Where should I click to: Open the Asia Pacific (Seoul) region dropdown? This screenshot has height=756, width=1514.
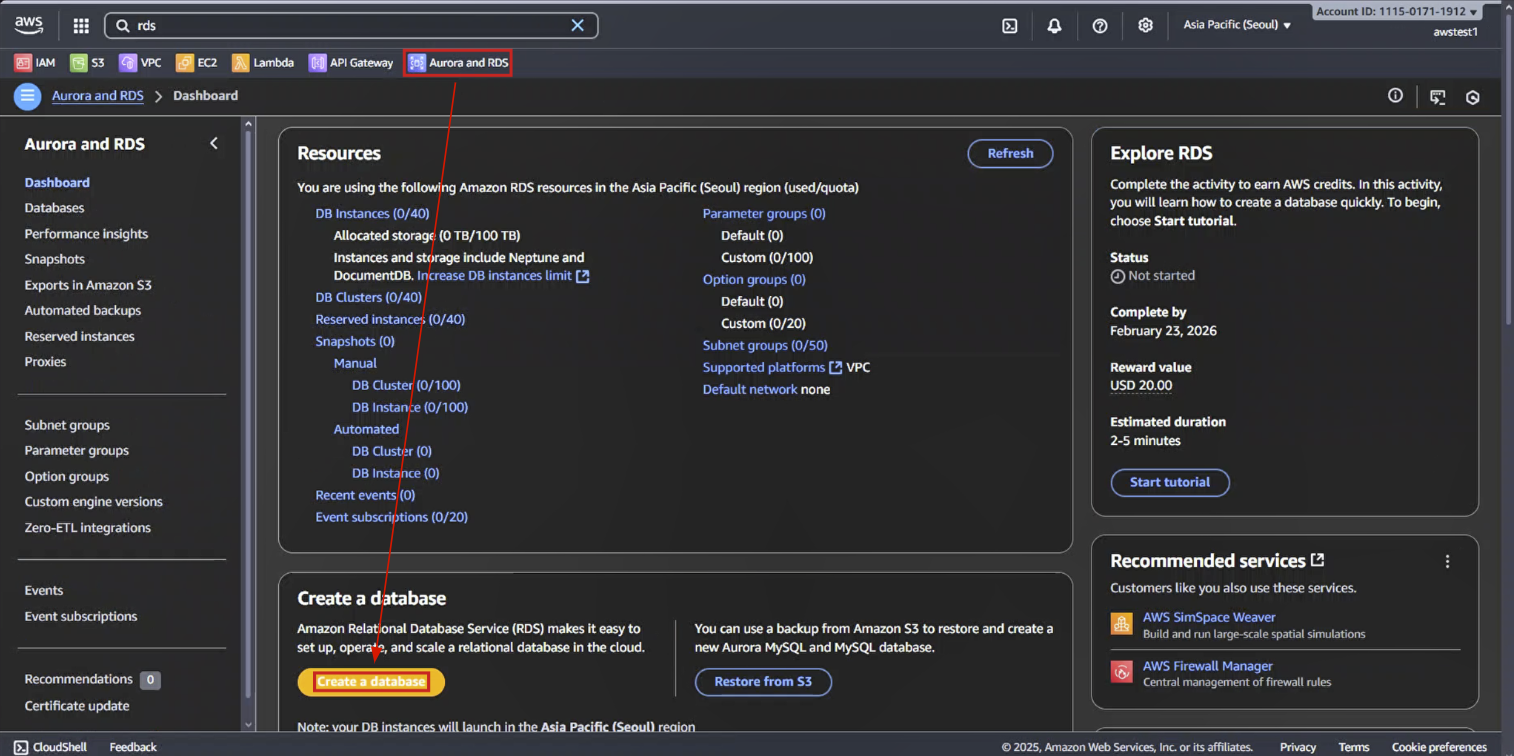tap(1237, 25)
